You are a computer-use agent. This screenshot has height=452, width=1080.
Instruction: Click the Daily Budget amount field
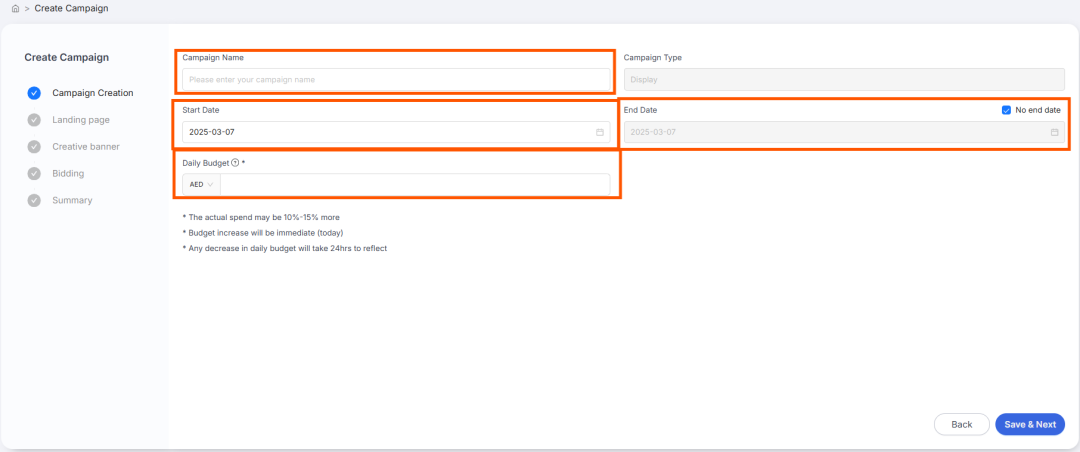pyautogui.click(x=414, y=184)
